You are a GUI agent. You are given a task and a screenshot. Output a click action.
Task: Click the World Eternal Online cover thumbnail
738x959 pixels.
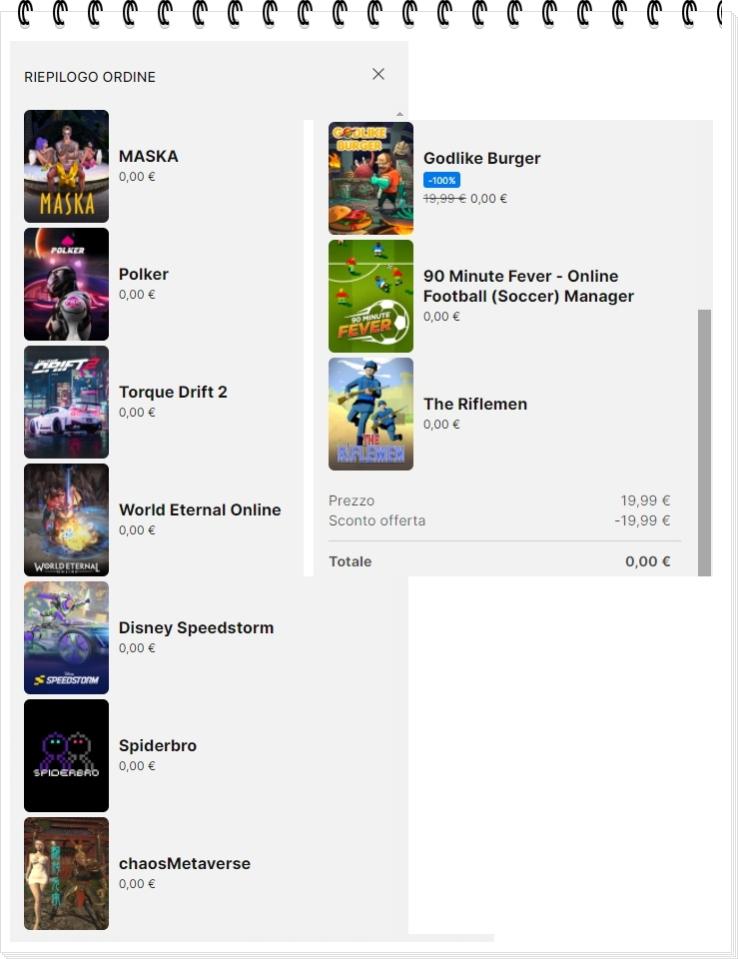tap(67, 520)
